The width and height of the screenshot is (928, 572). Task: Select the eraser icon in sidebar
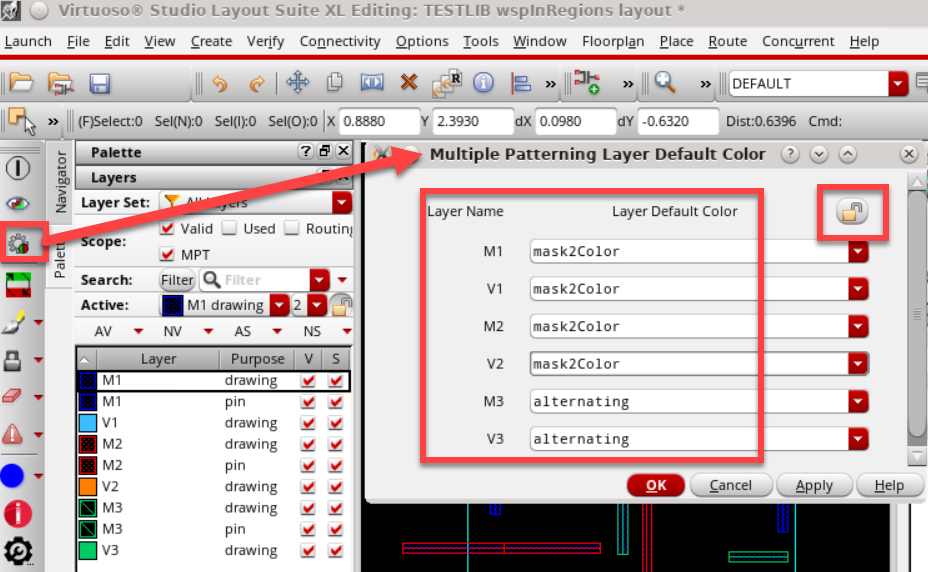click(x=12, y=396)
